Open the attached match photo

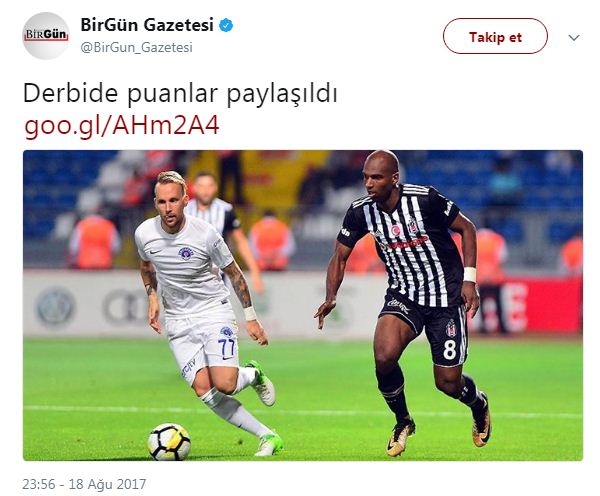(303, 305)
